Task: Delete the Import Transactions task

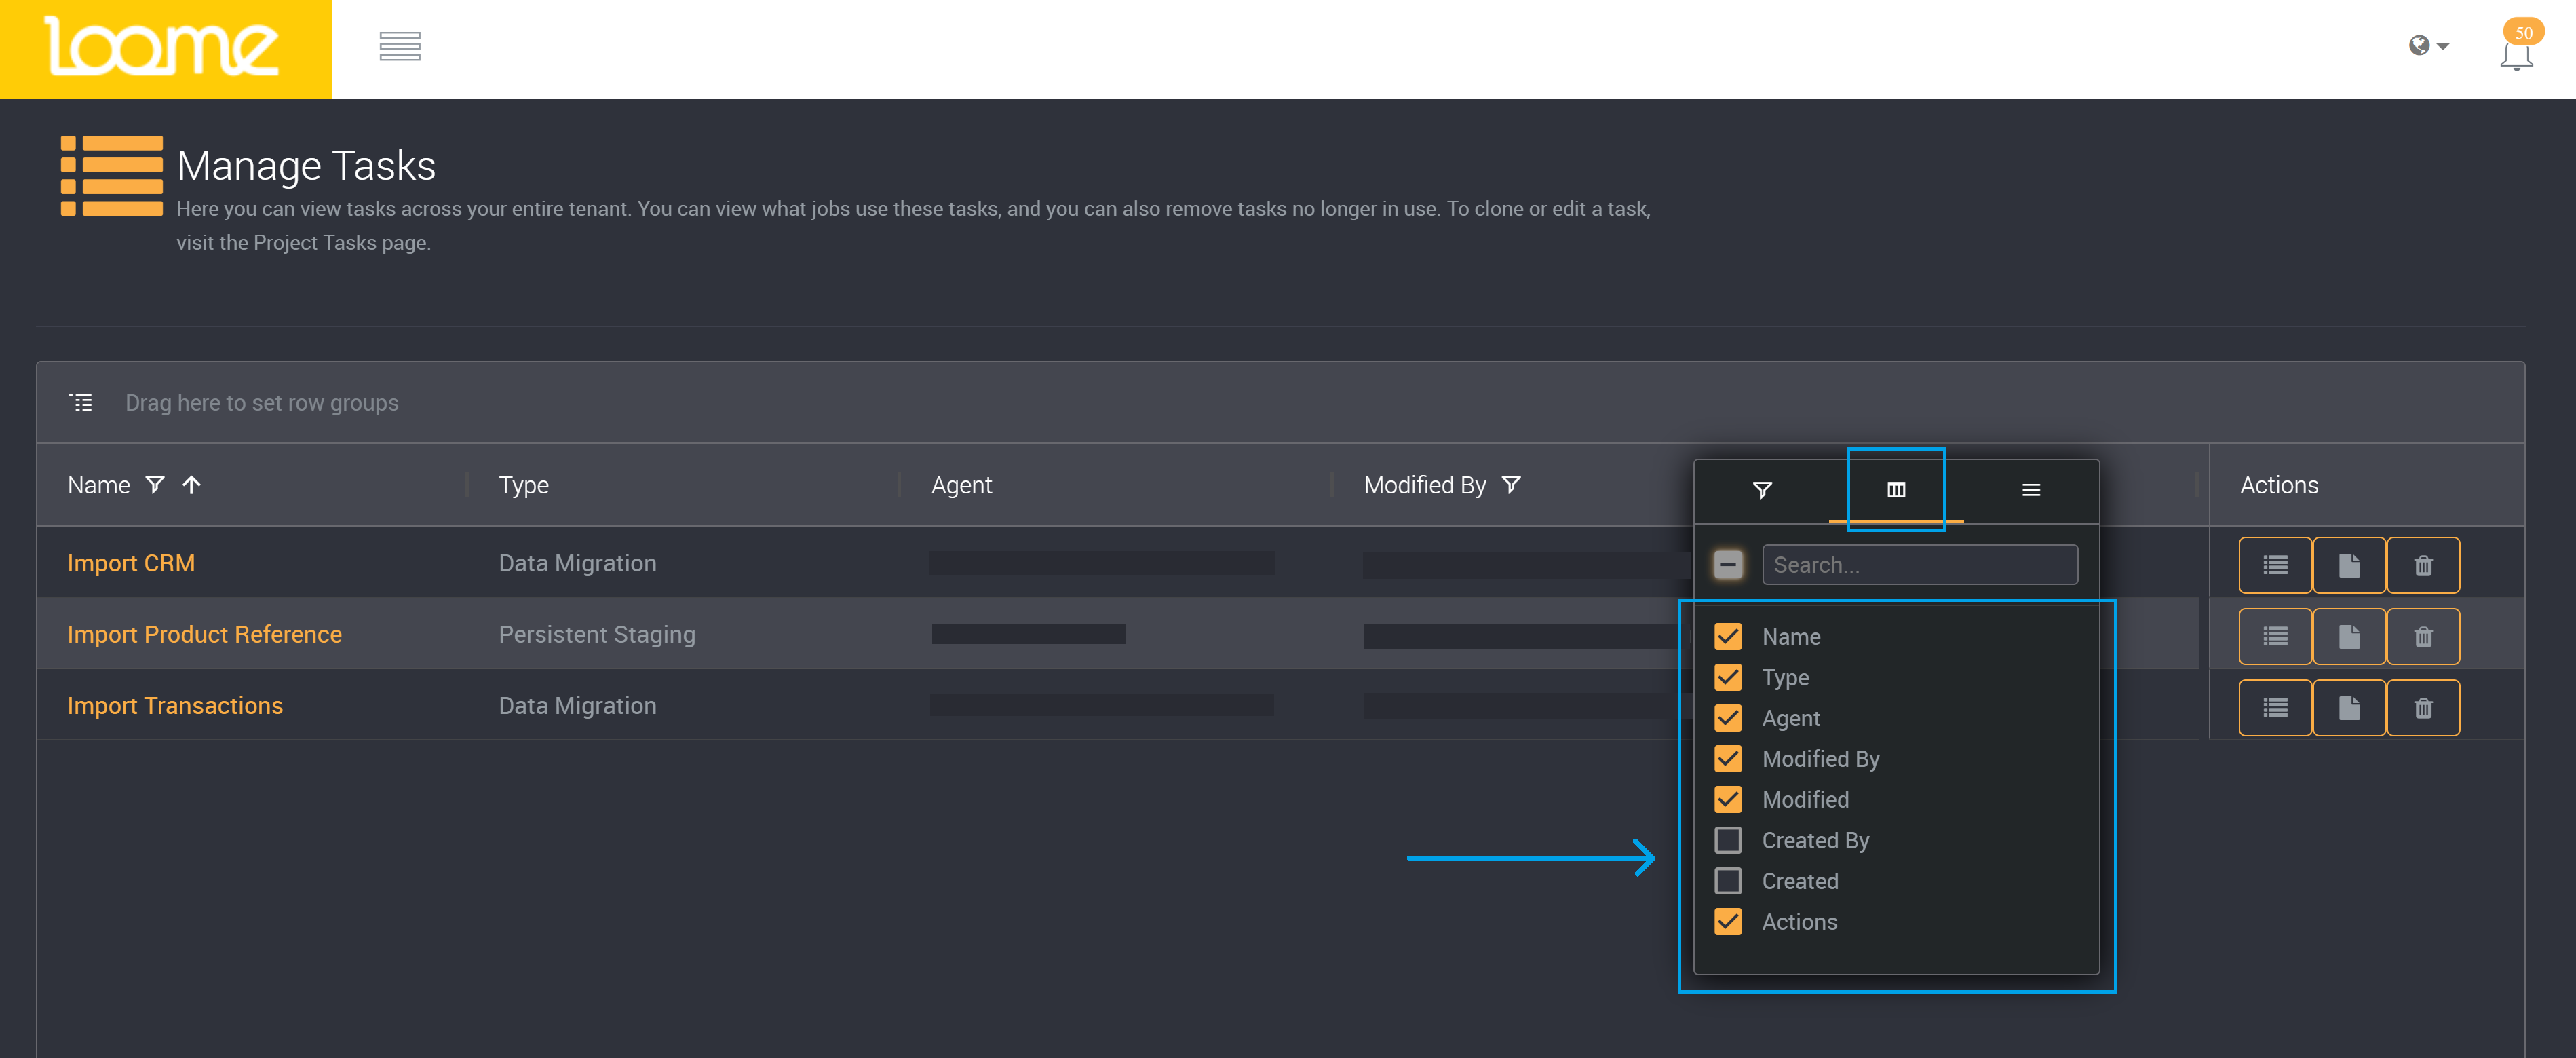Action: [2423, 708]
